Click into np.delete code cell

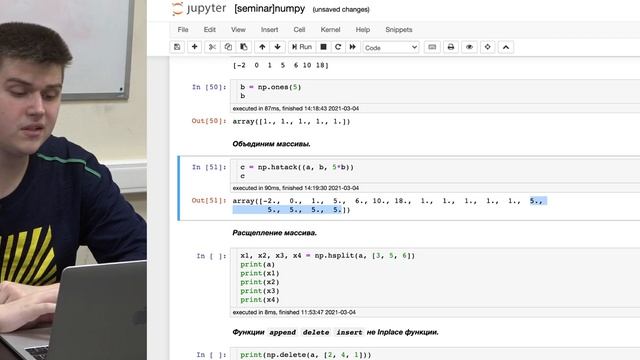tap(435, 354)
